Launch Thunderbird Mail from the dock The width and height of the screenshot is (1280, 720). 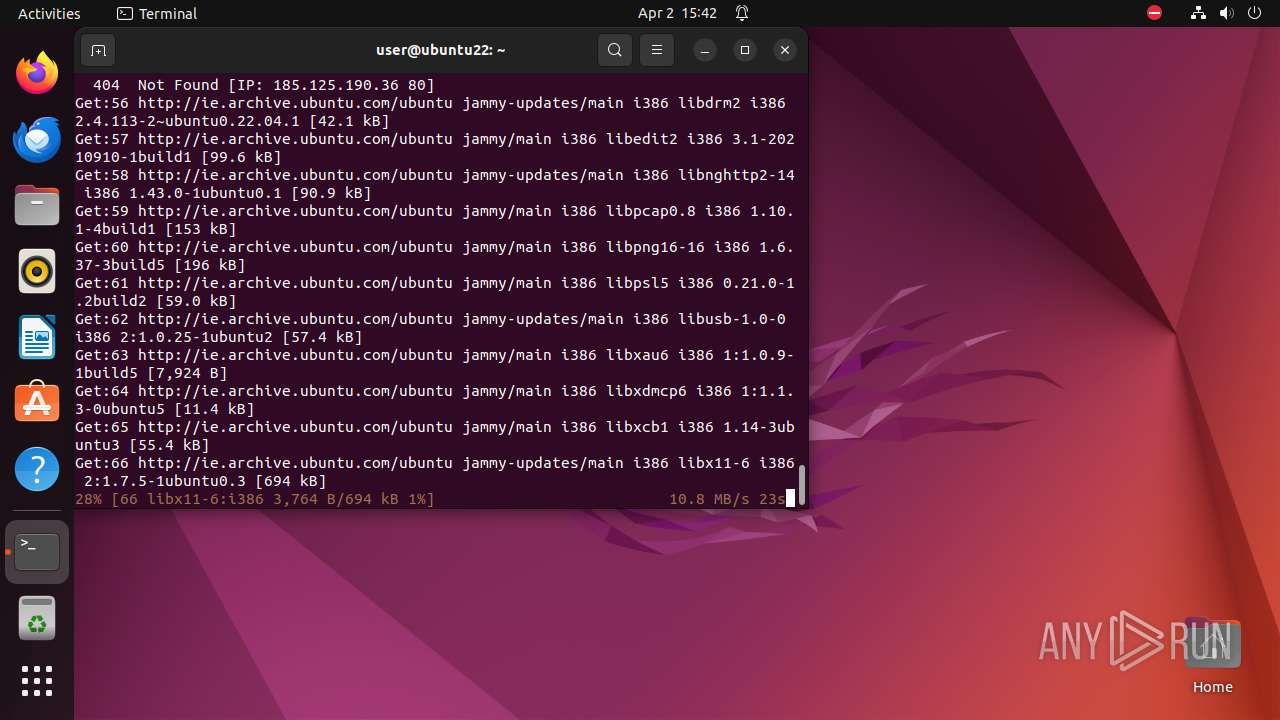[37, 139]
